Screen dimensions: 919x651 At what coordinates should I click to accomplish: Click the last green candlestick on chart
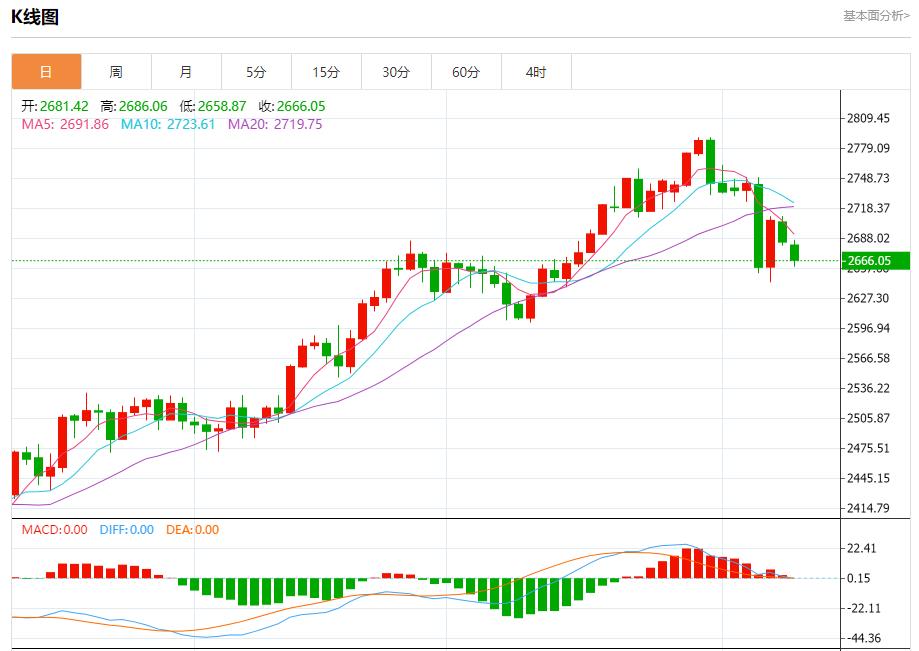pyautogui.click(x=795, y=253)
